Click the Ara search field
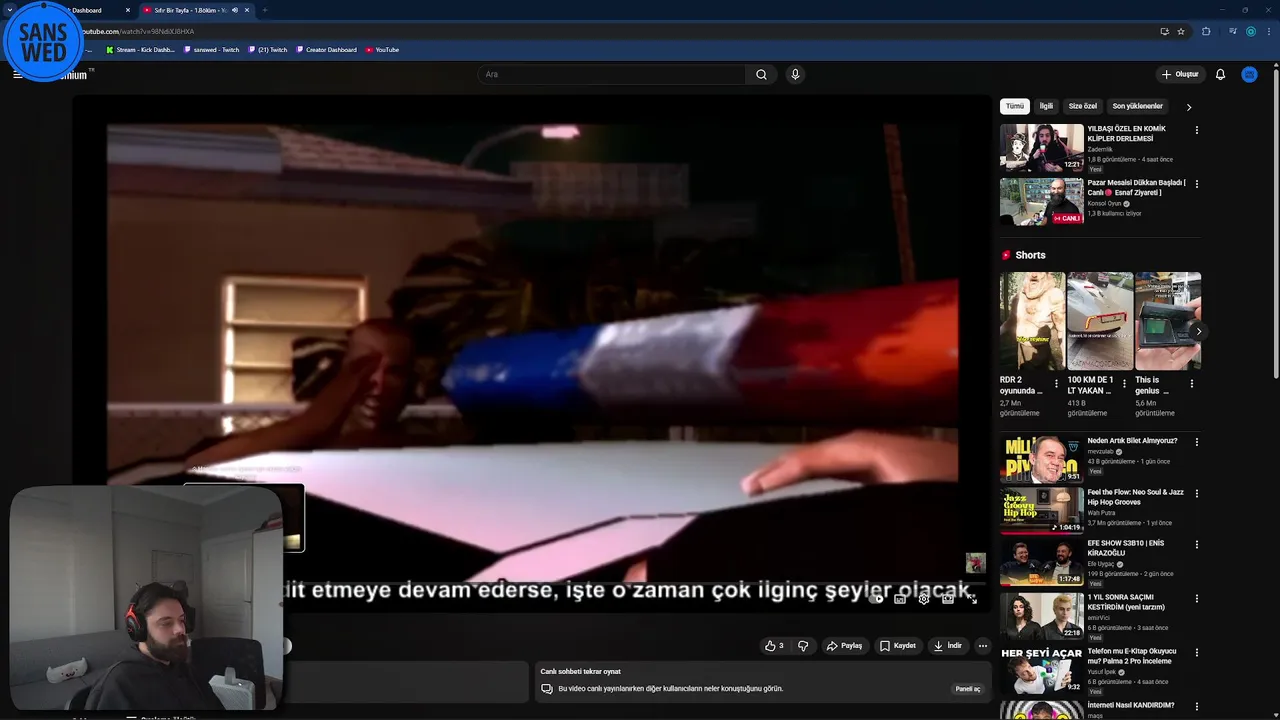Screen dimensions: 1280x720 (611, 74)
